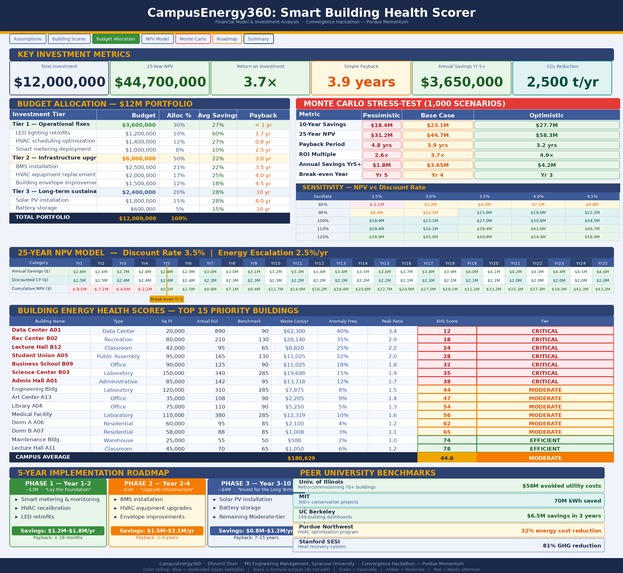623x573 pixels.
Task: Click the Tier 2 budget value $6,000,000
Action: (139, 158)
